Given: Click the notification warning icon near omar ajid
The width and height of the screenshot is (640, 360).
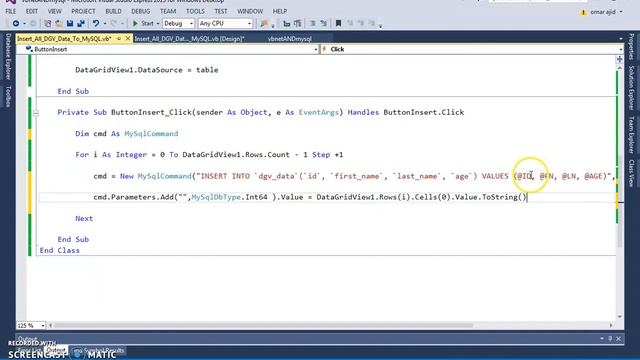Looking at the screenshot, I should (x=583, y=12).
